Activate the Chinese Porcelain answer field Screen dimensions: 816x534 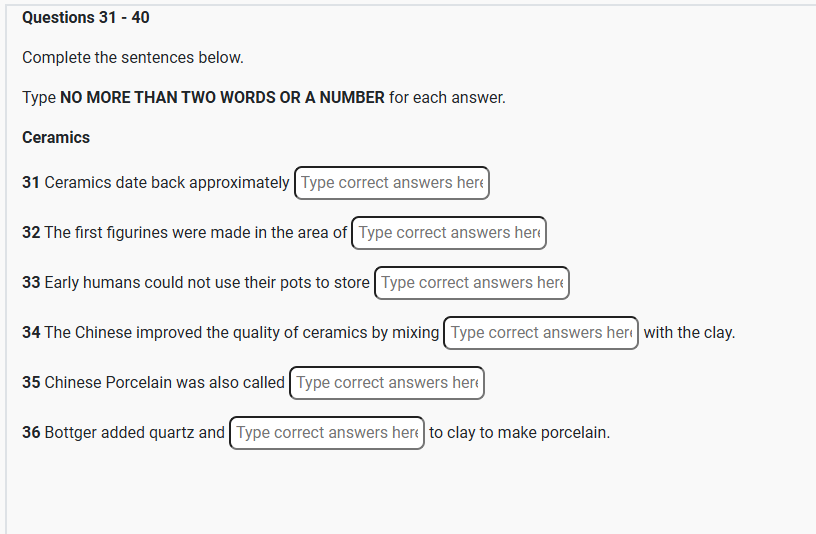pyautogui.click(x=386, y=383)
